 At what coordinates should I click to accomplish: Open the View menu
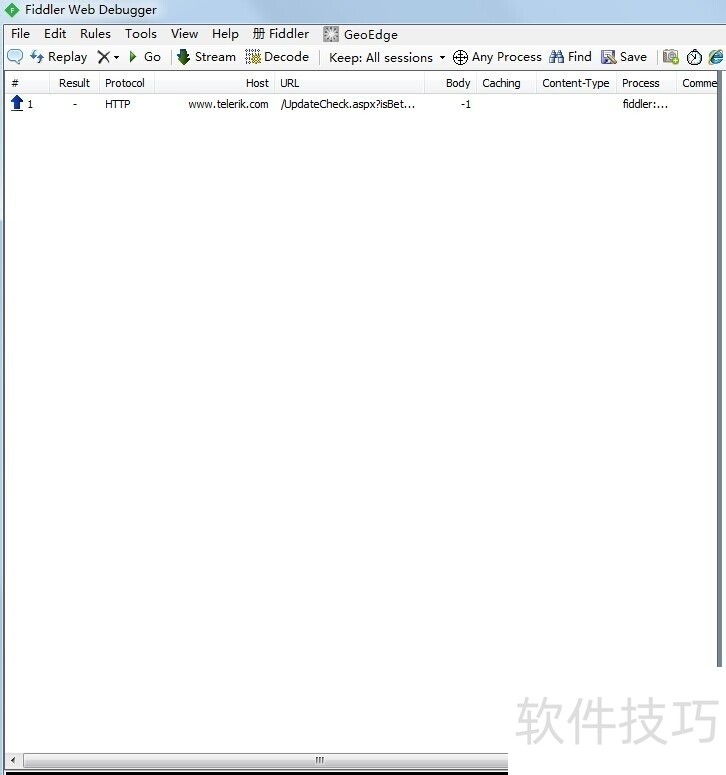coord(184,34)
